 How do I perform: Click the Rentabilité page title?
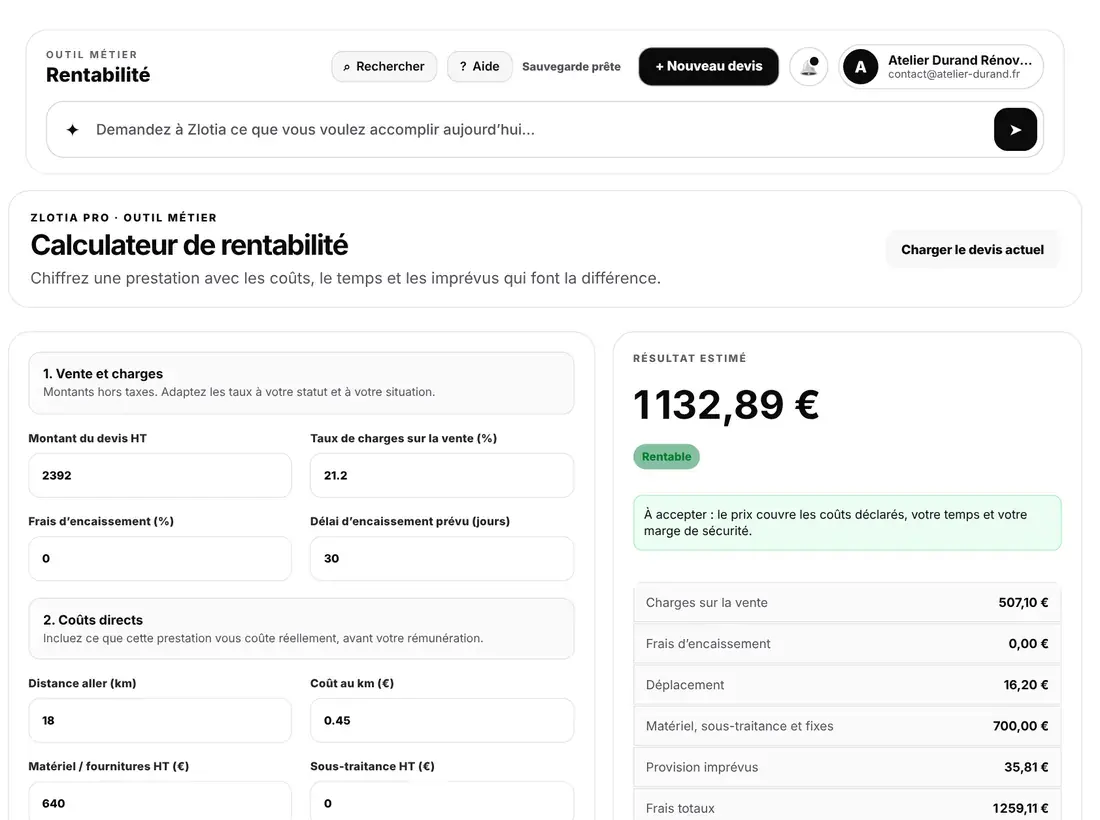pyautogui.click(x=98, y=75)
